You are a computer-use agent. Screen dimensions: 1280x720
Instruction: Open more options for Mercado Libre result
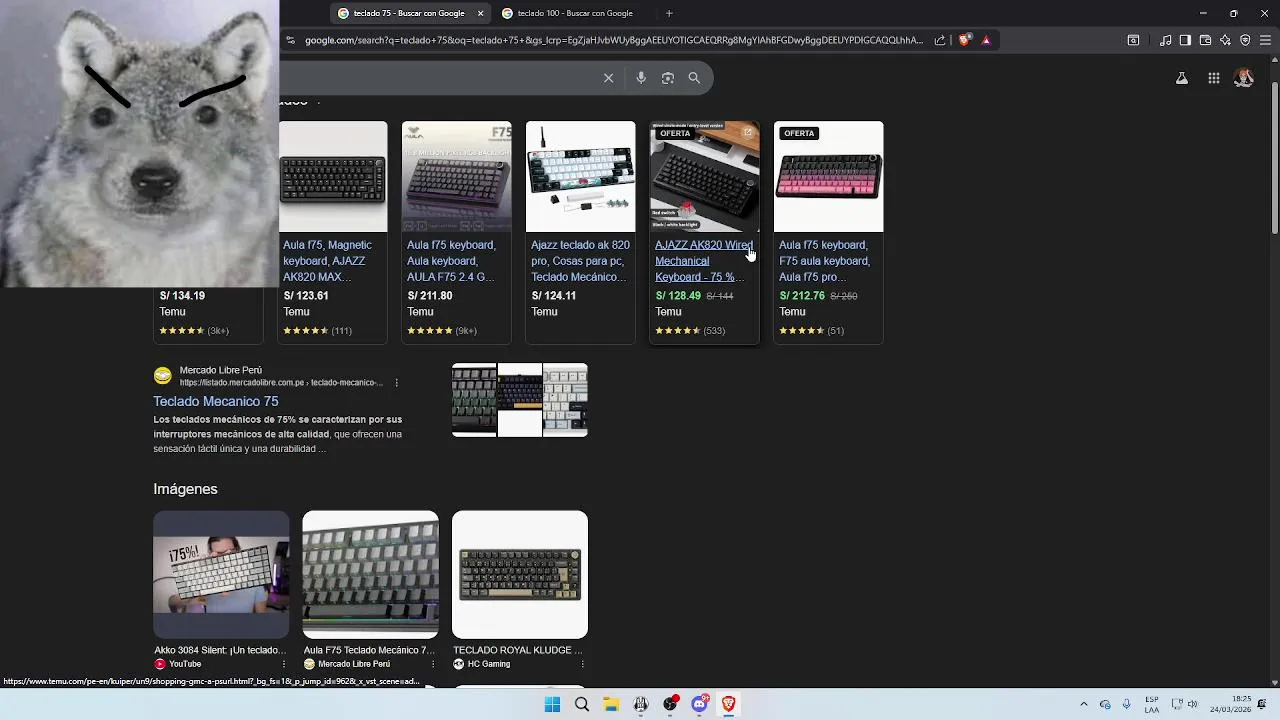click(x=396, y=383)
